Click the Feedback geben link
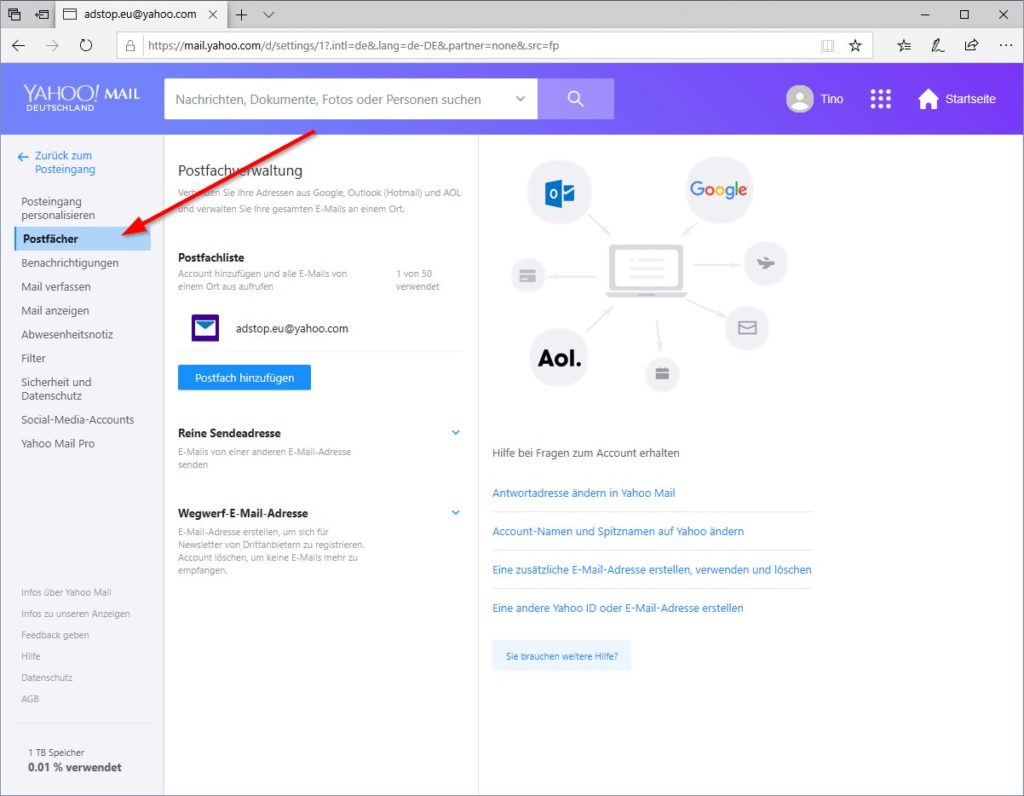Screen dimensions: 1024x796 point(55,635)
